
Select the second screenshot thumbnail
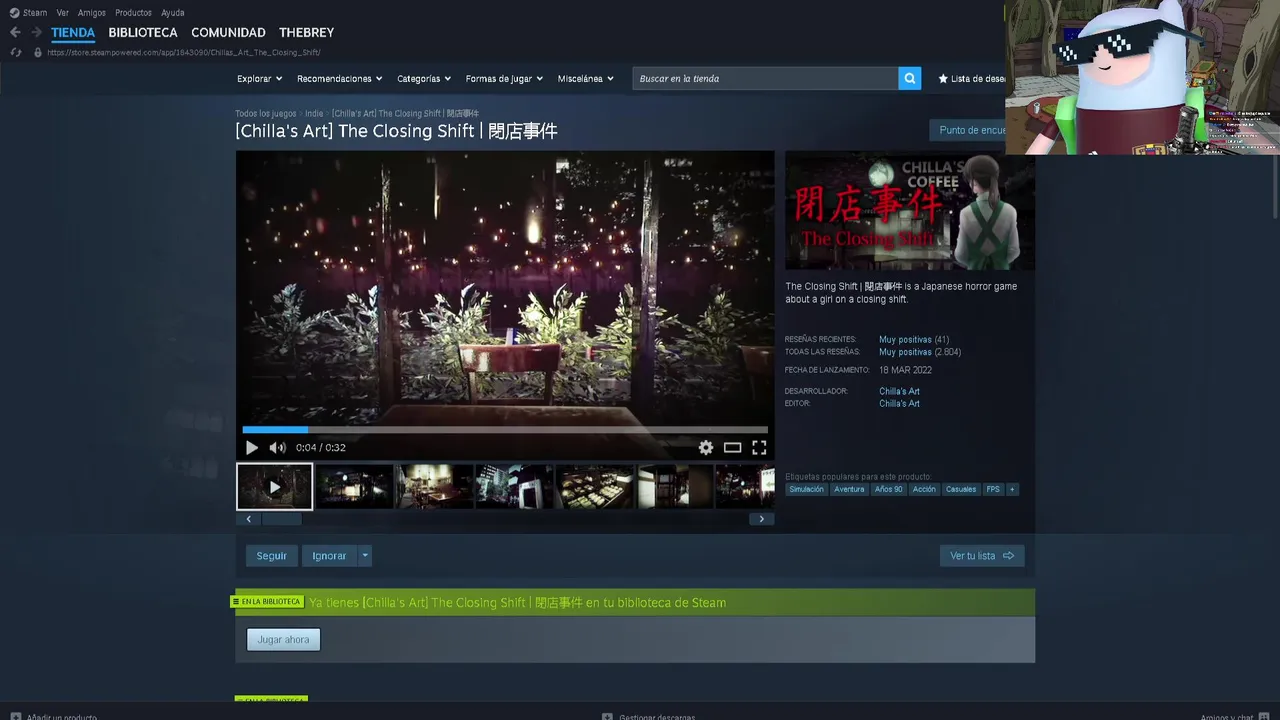click(355, 487)
